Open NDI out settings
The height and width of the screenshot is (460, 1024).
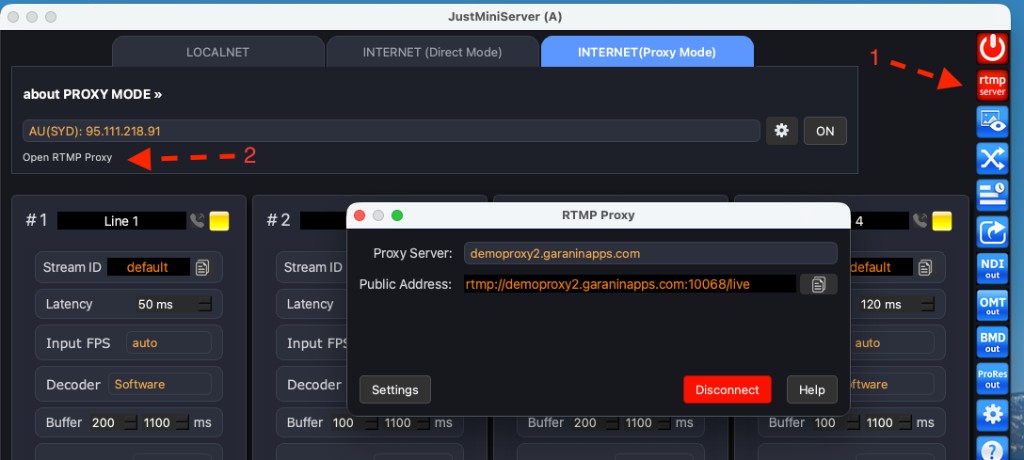[992, 269]
